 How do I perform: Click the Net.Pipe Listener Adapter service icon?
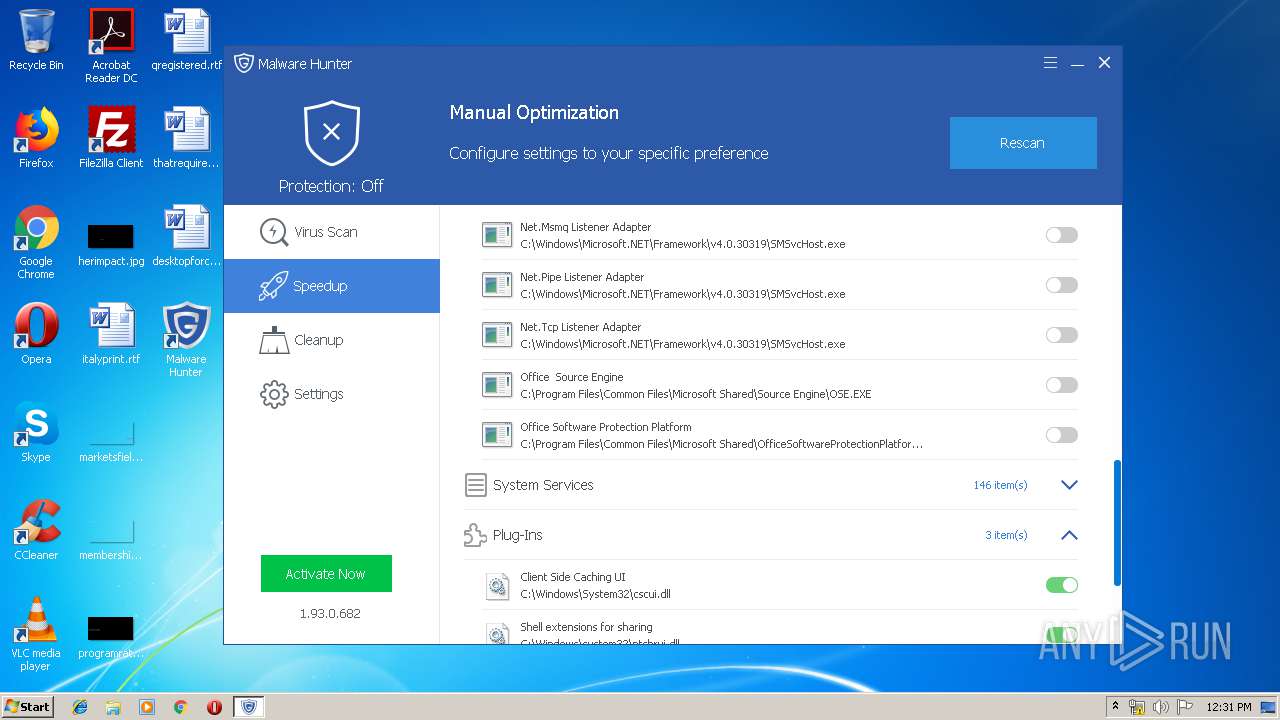tap(497, 285)
